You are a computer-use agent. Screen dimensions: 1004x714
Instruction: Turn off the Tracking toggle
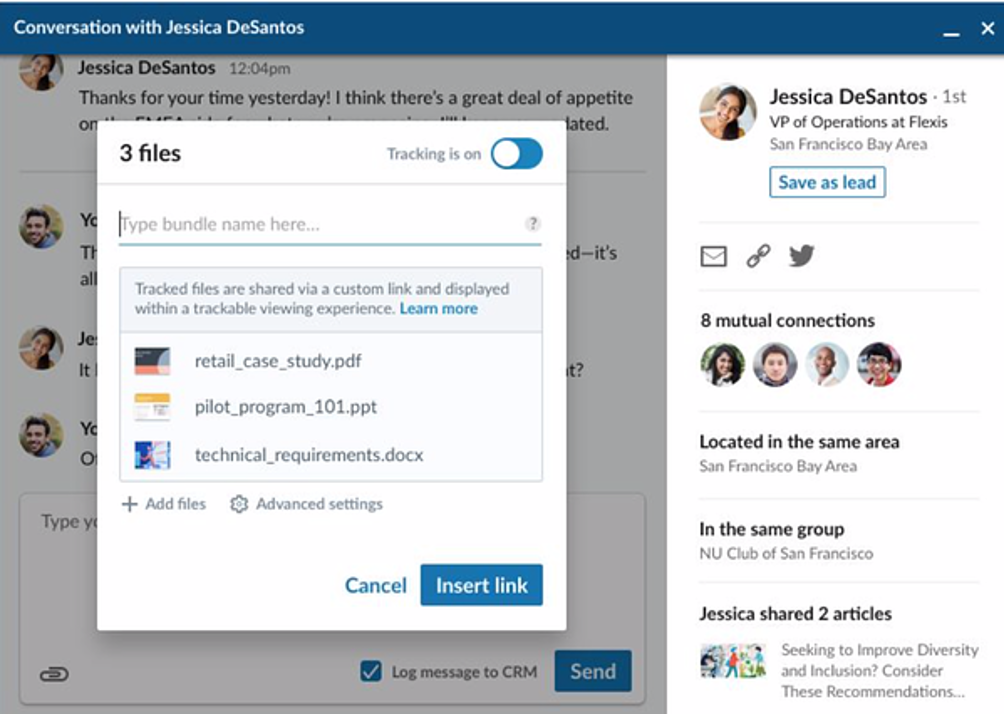(517, 153)
